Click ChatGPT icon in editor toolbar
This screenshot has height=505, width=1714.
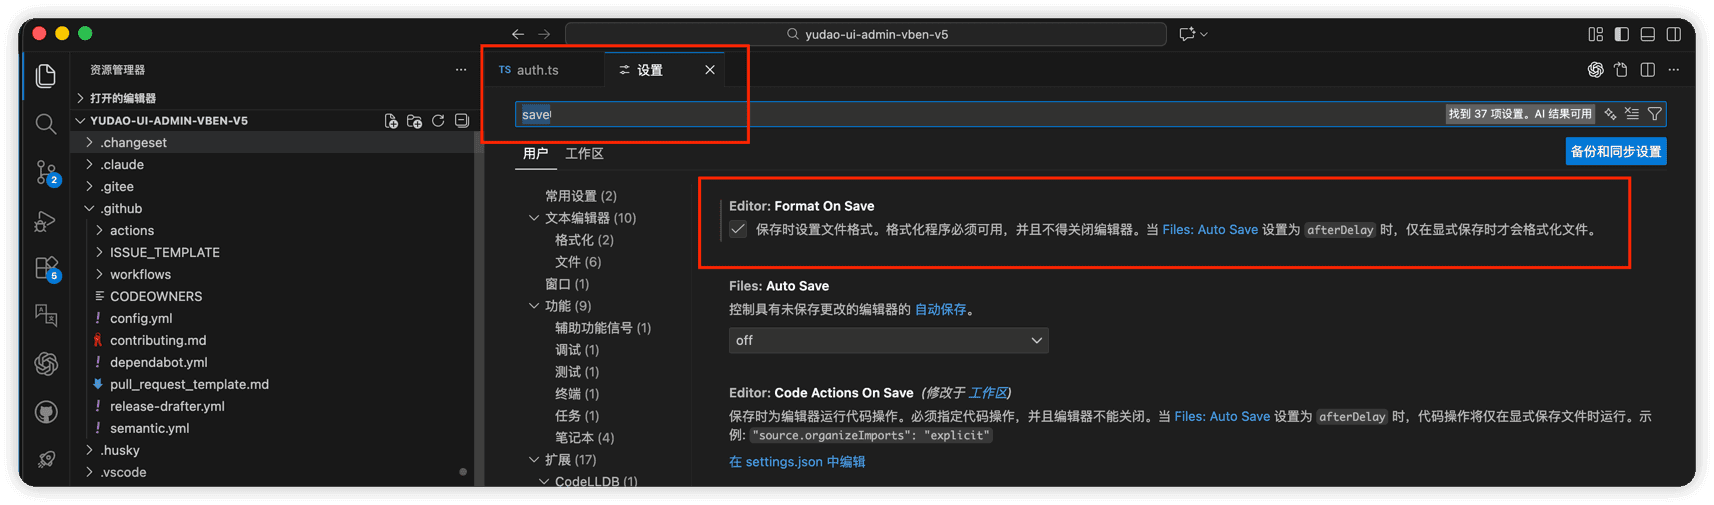[1596, 70]
